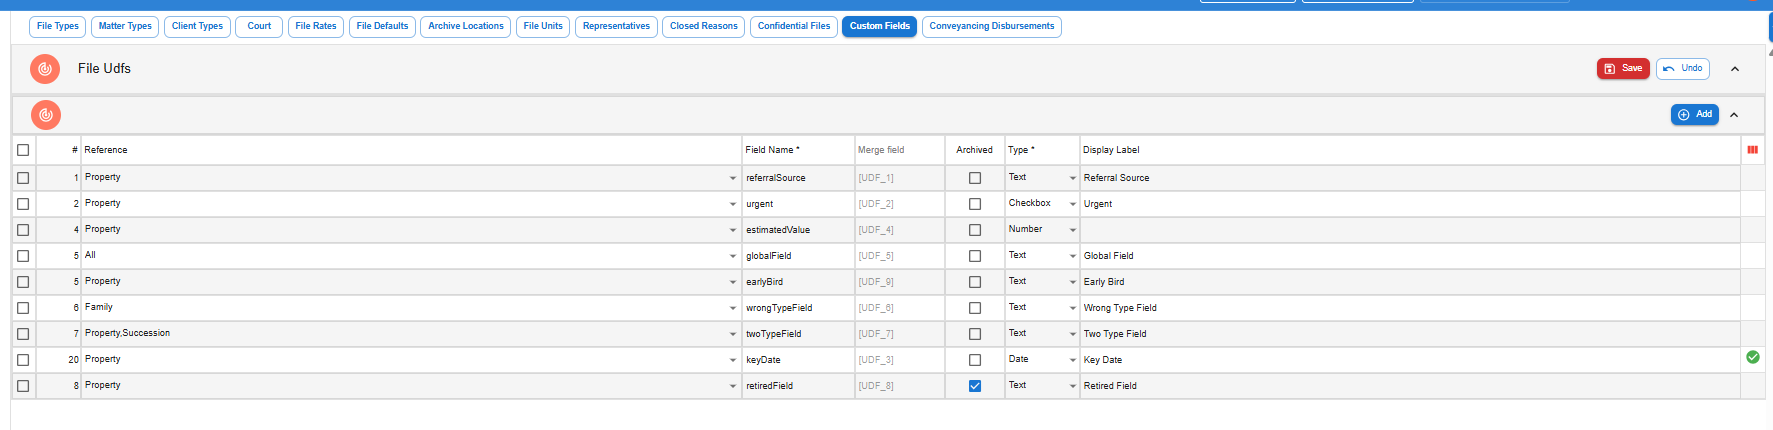Tick the select-all checkbox in table header

(x=23, y=150)
